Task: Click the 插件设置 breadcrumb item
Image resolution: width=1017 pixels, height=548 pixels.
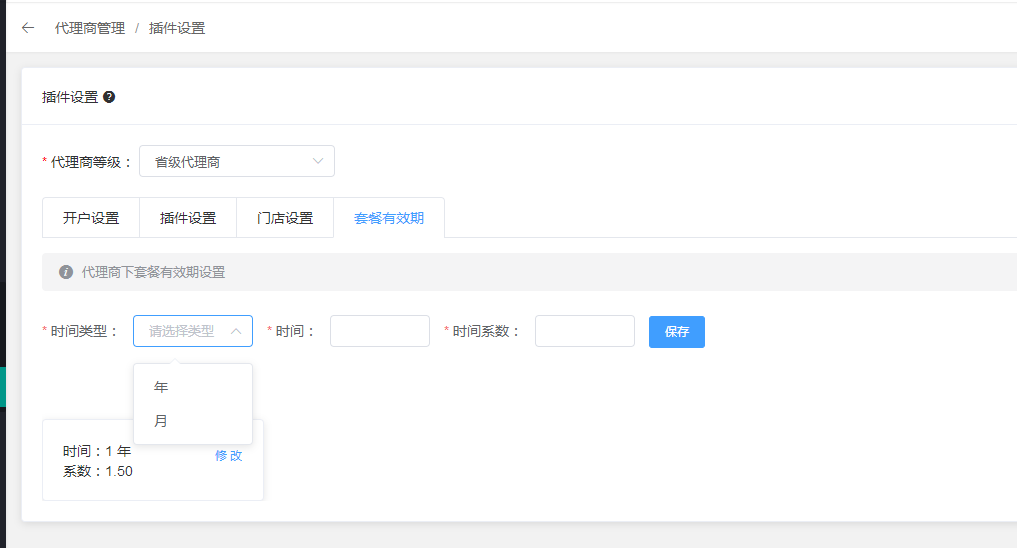Action: click(176, 28)
